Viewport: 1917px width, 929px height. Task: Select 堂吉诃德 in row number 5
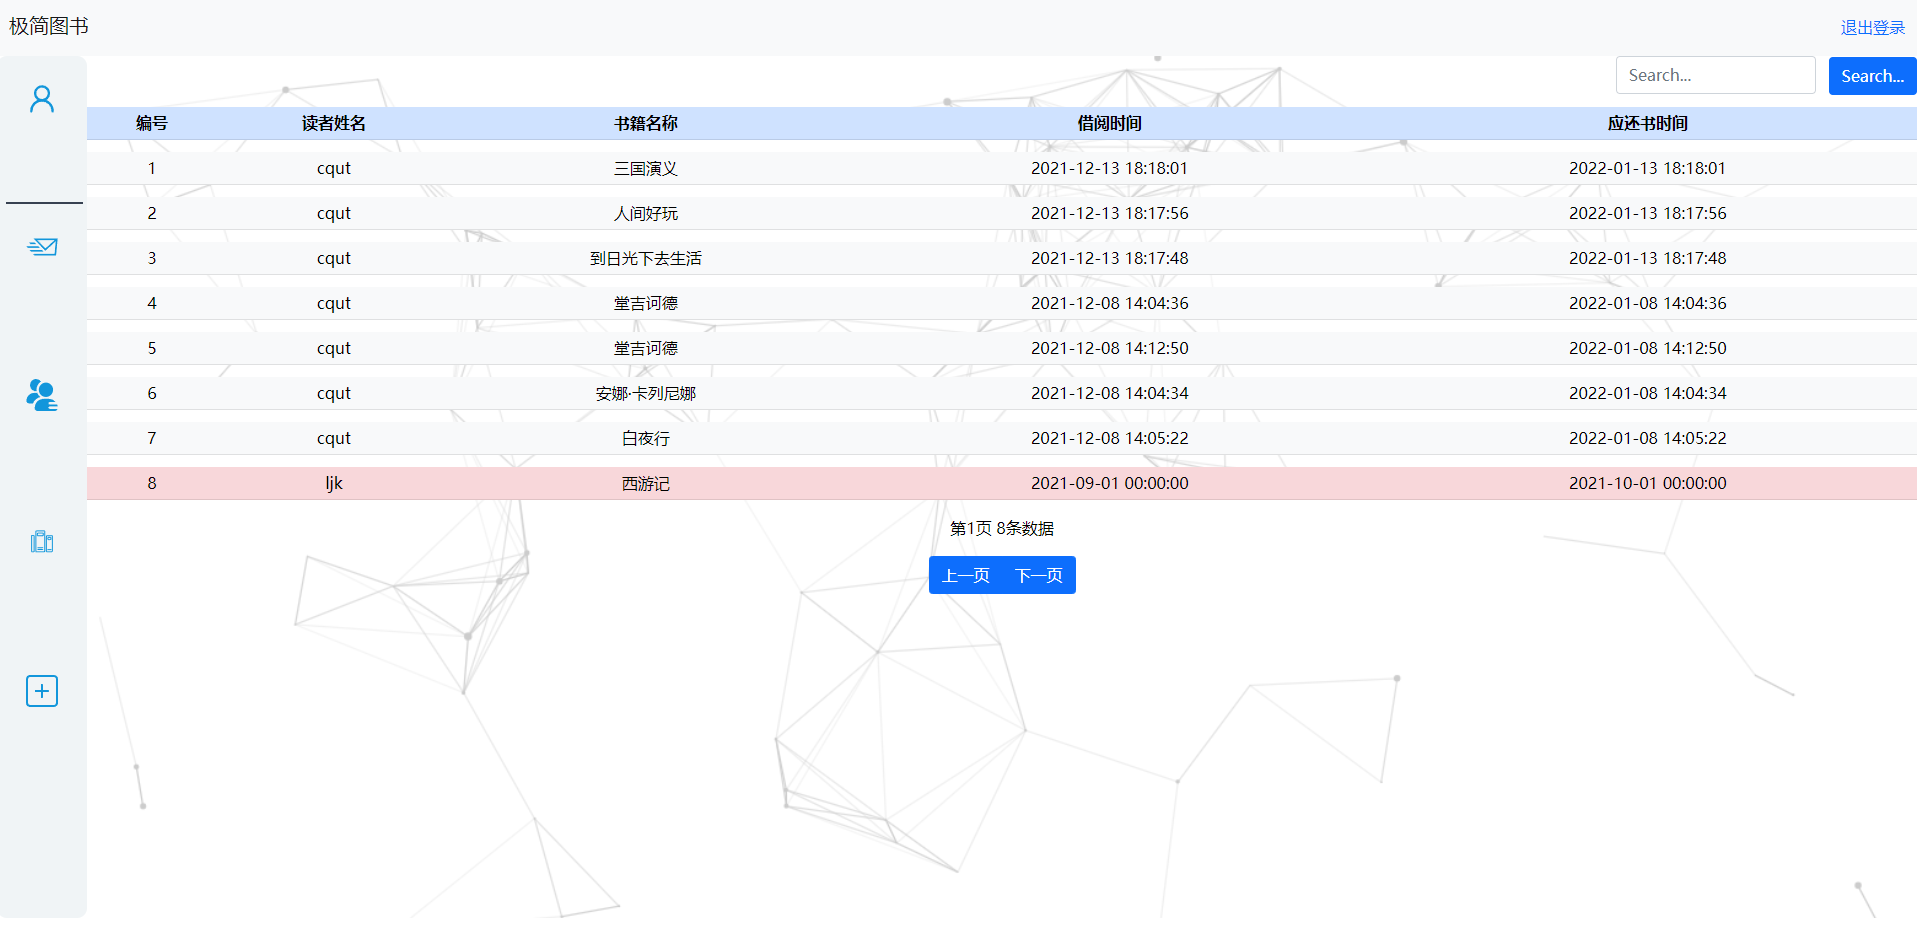click(x=646, y=348)
